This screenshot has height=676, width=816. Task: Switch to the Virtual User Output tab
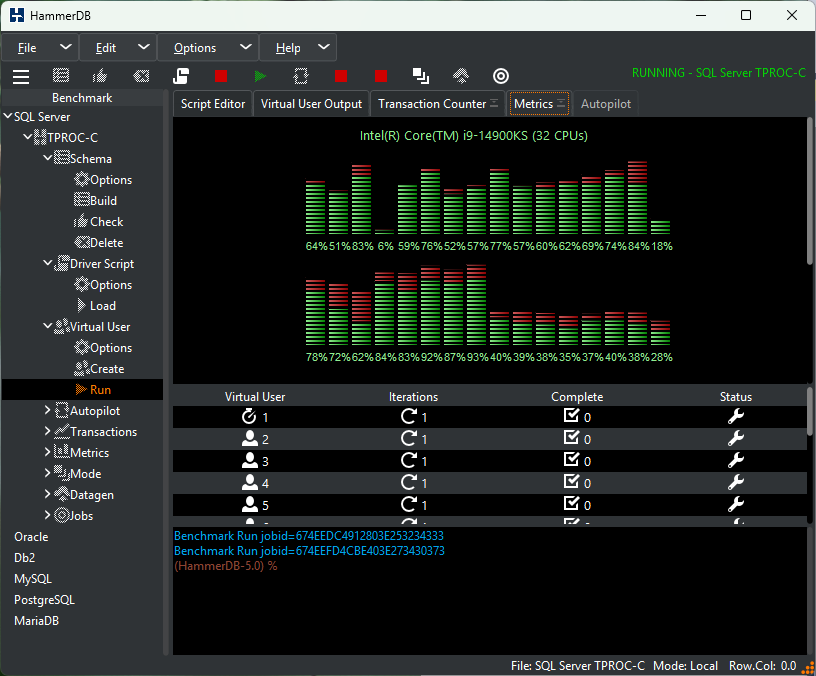pos(311,104)
